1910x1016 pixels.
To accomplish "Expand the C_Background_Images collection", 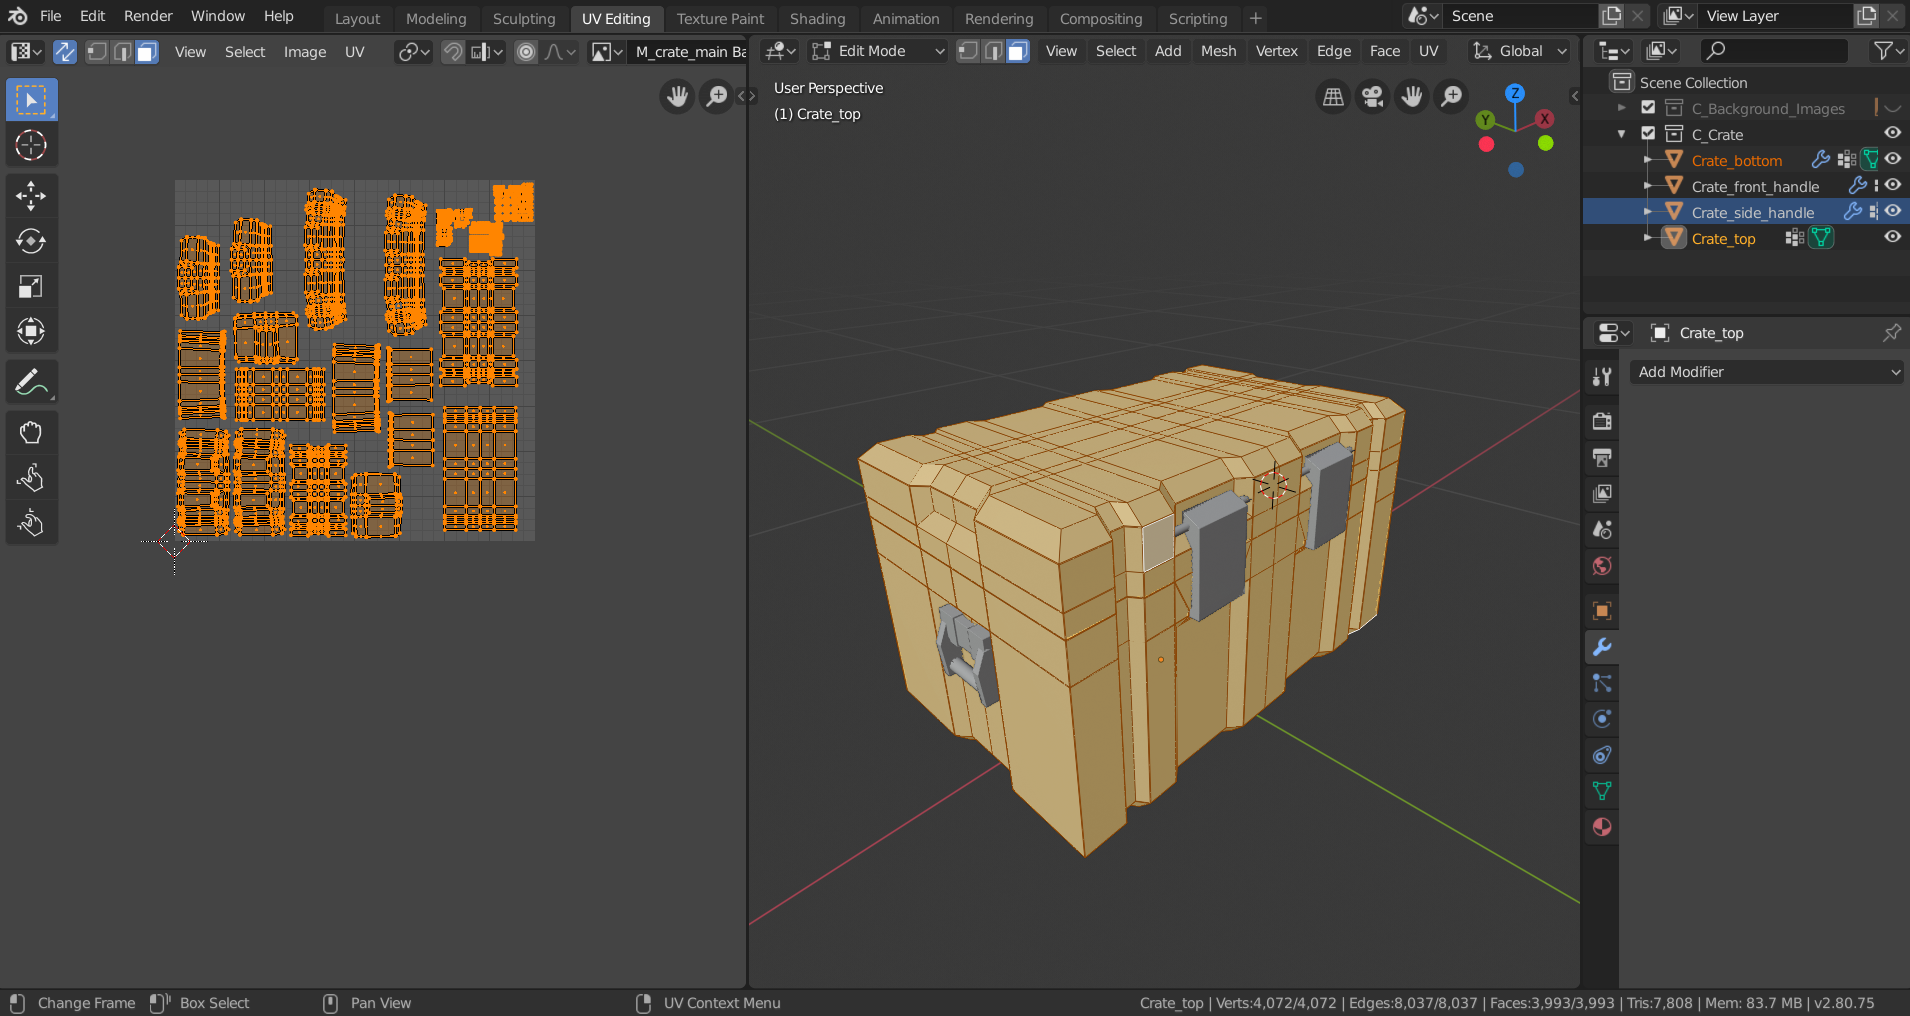I will tap(1622, 108).
